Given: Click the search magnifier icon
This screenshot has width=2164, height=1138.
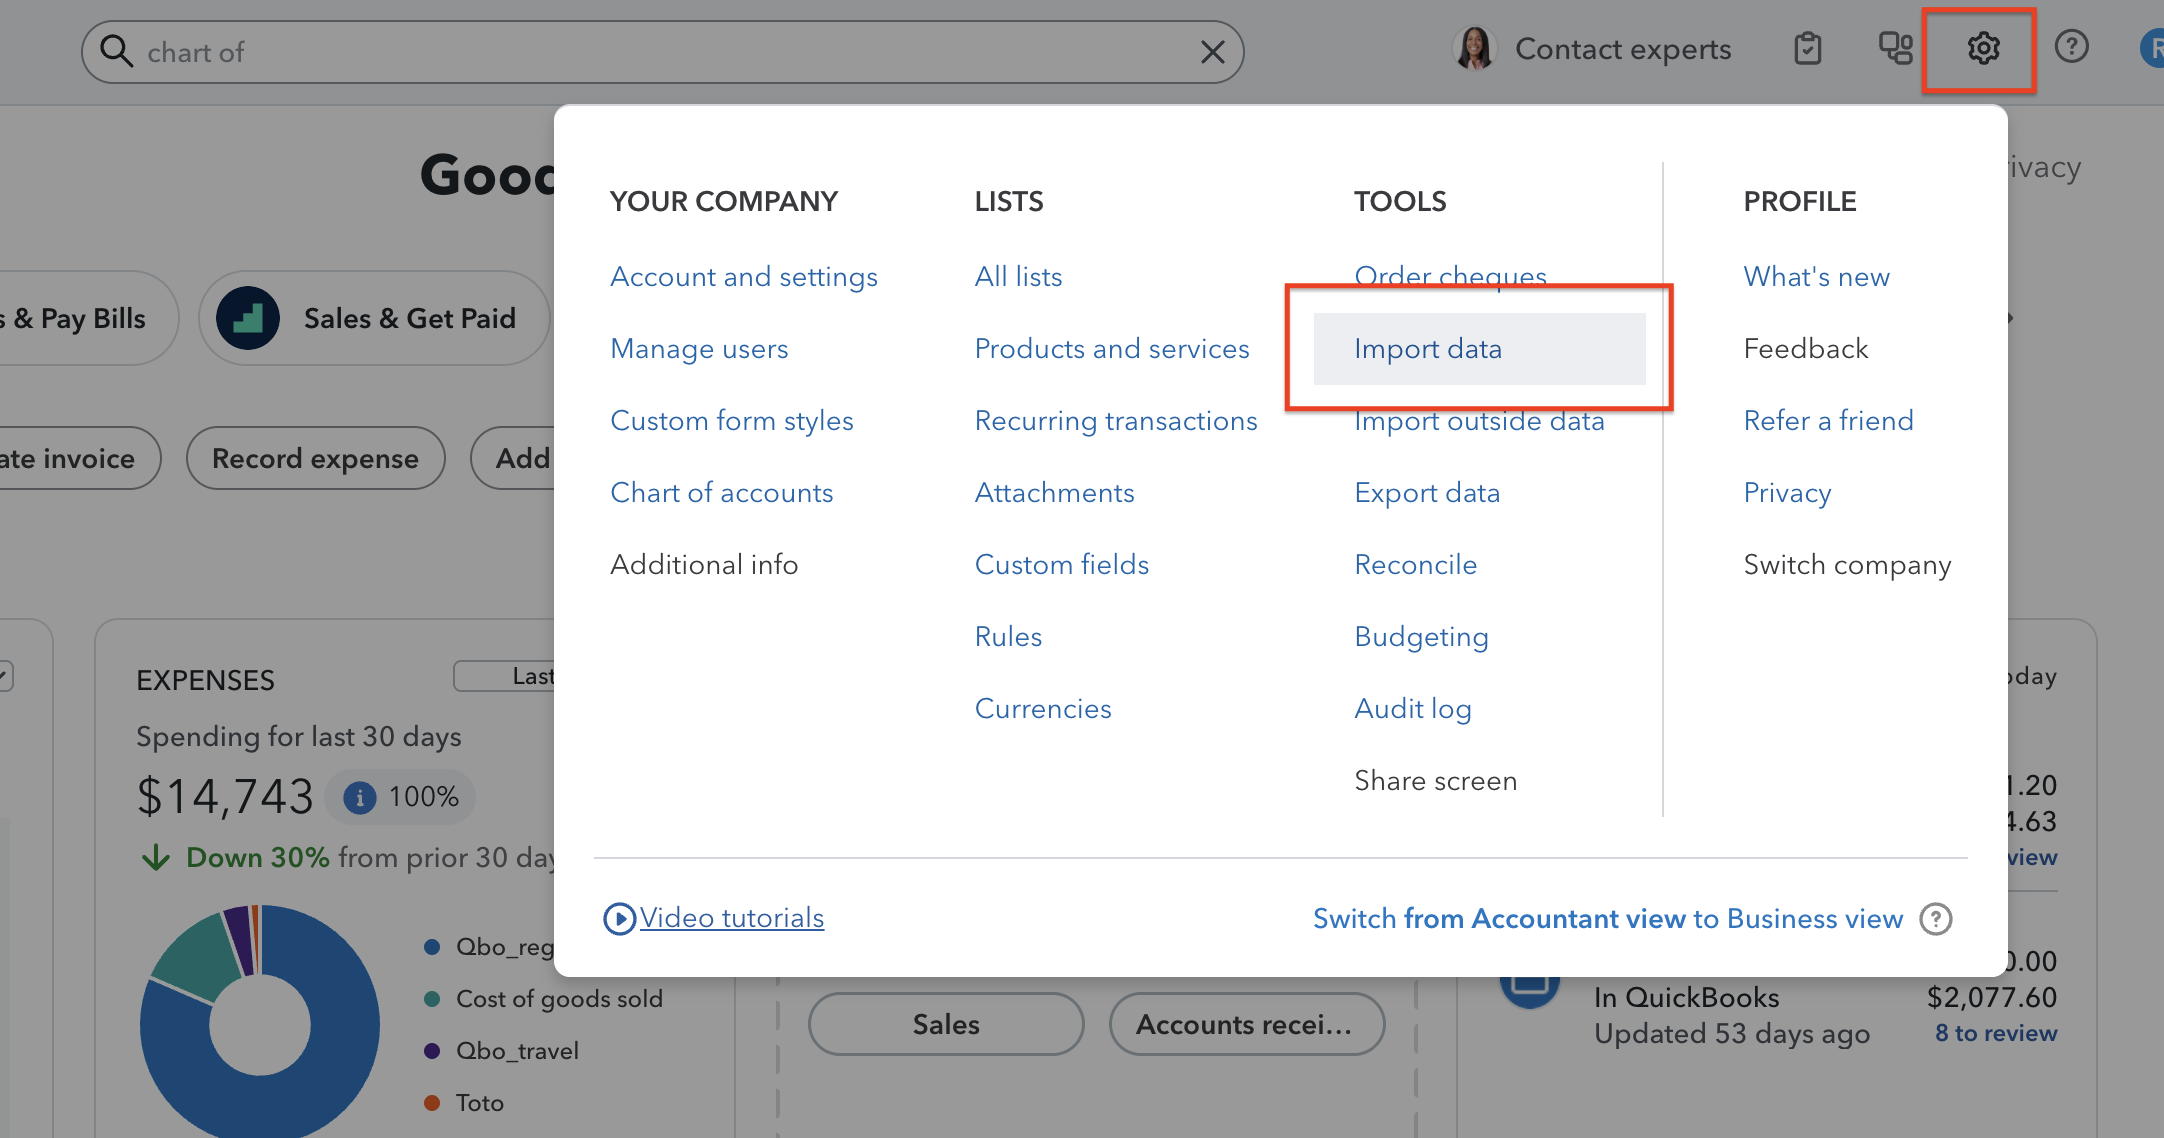Looking at the screenshot, I should 117,51.
